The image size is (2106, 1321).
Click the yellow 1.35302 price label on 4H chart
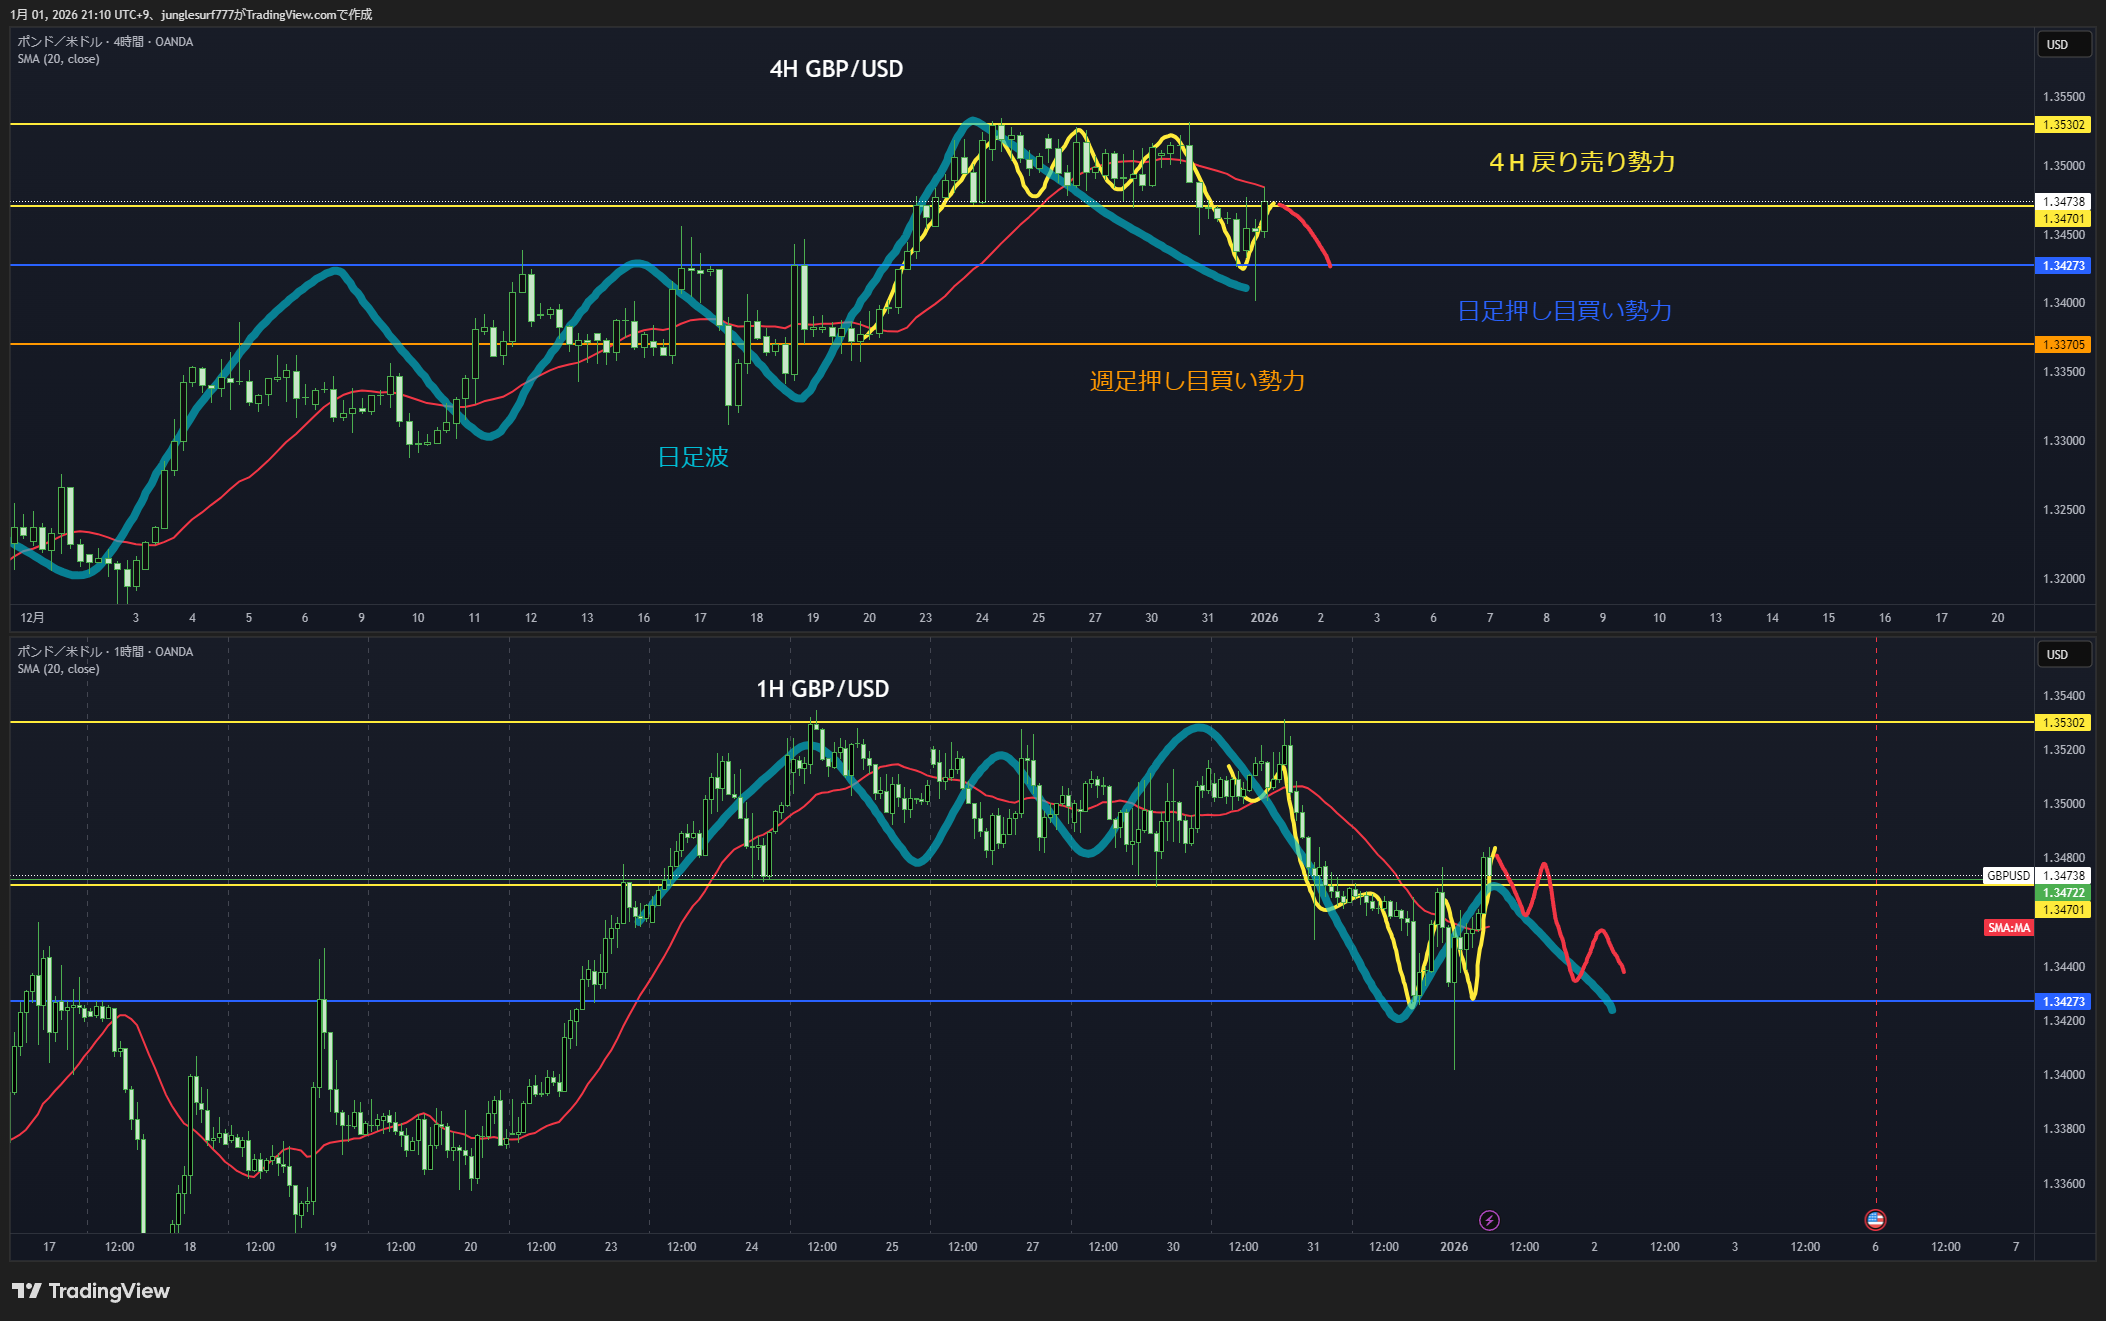click(2063, 125)
